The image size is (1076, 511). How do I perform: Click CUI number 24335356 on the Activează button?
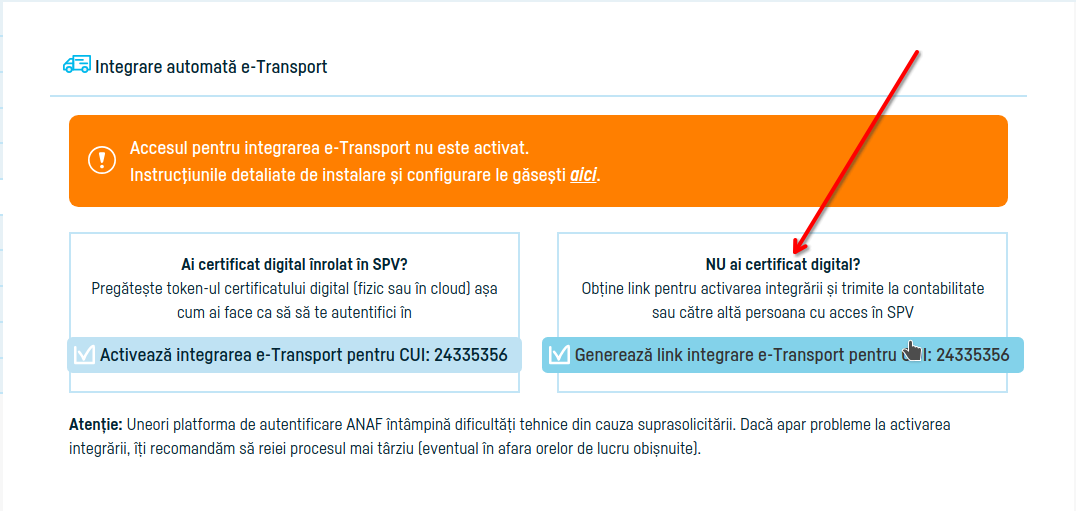click(470, 355)
